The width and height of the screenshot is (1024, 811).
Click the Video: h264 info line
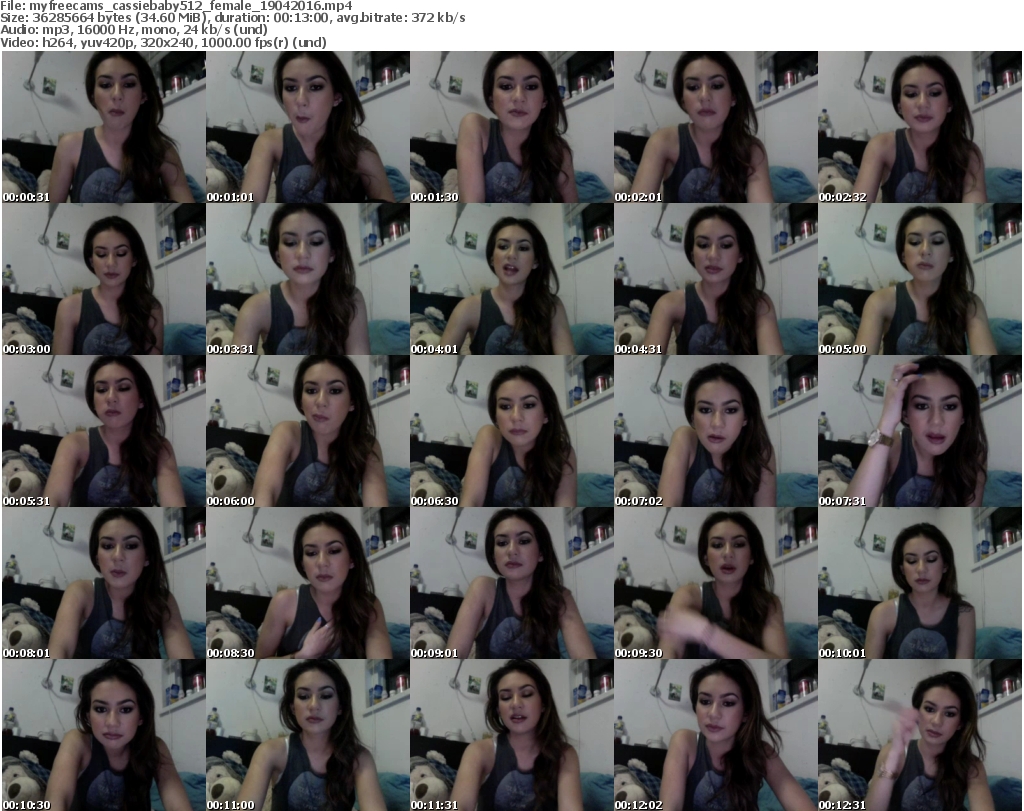click(163, 42)
